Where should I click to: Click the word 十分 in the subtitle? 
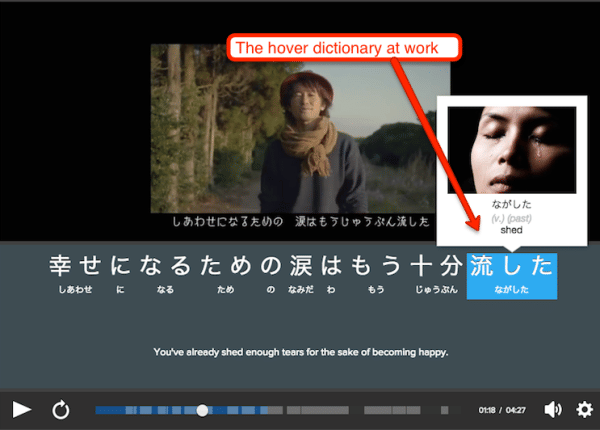tap(436, 265)
